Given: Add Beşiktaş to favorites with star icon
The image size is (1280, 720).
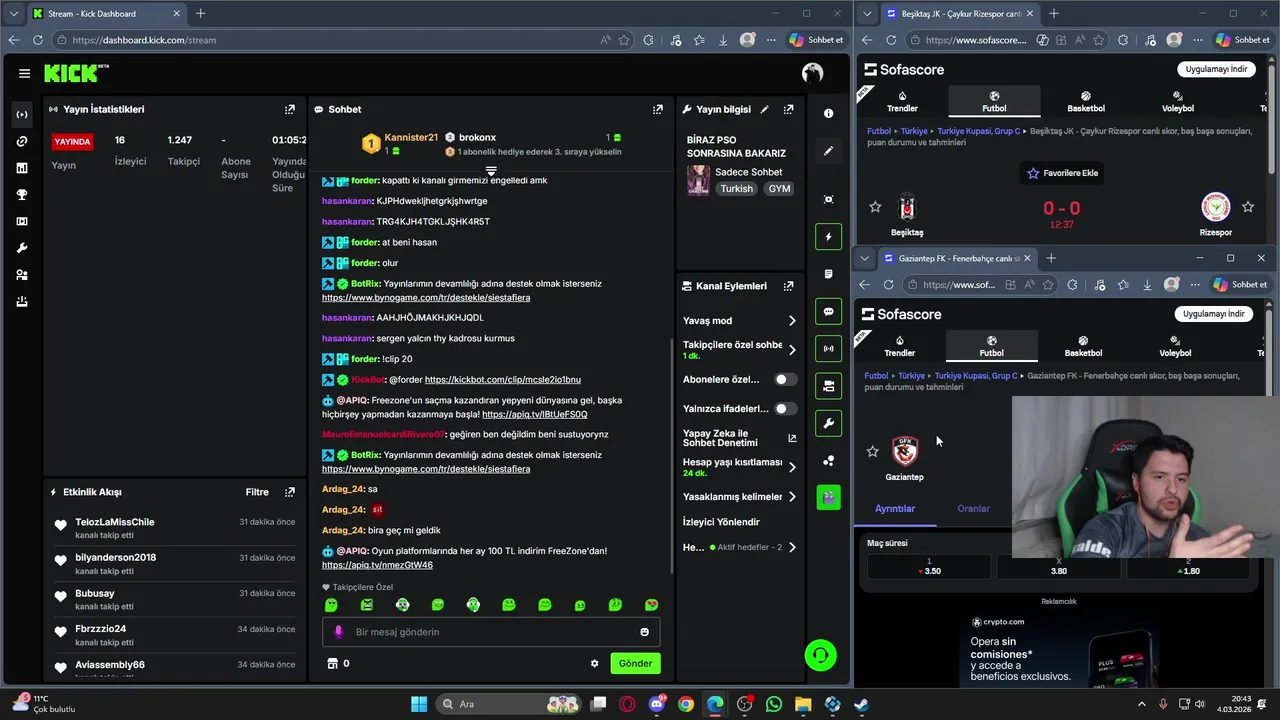Looking at the screenshot, I should pos(876,207).
